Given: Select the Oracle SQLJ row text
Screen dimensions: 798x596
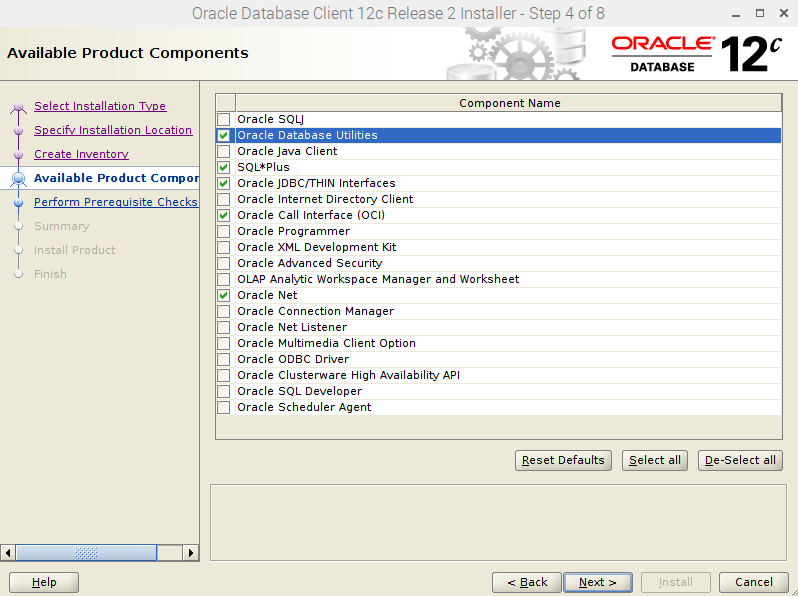Looking at the screenshot, I should tap(270, 120).
